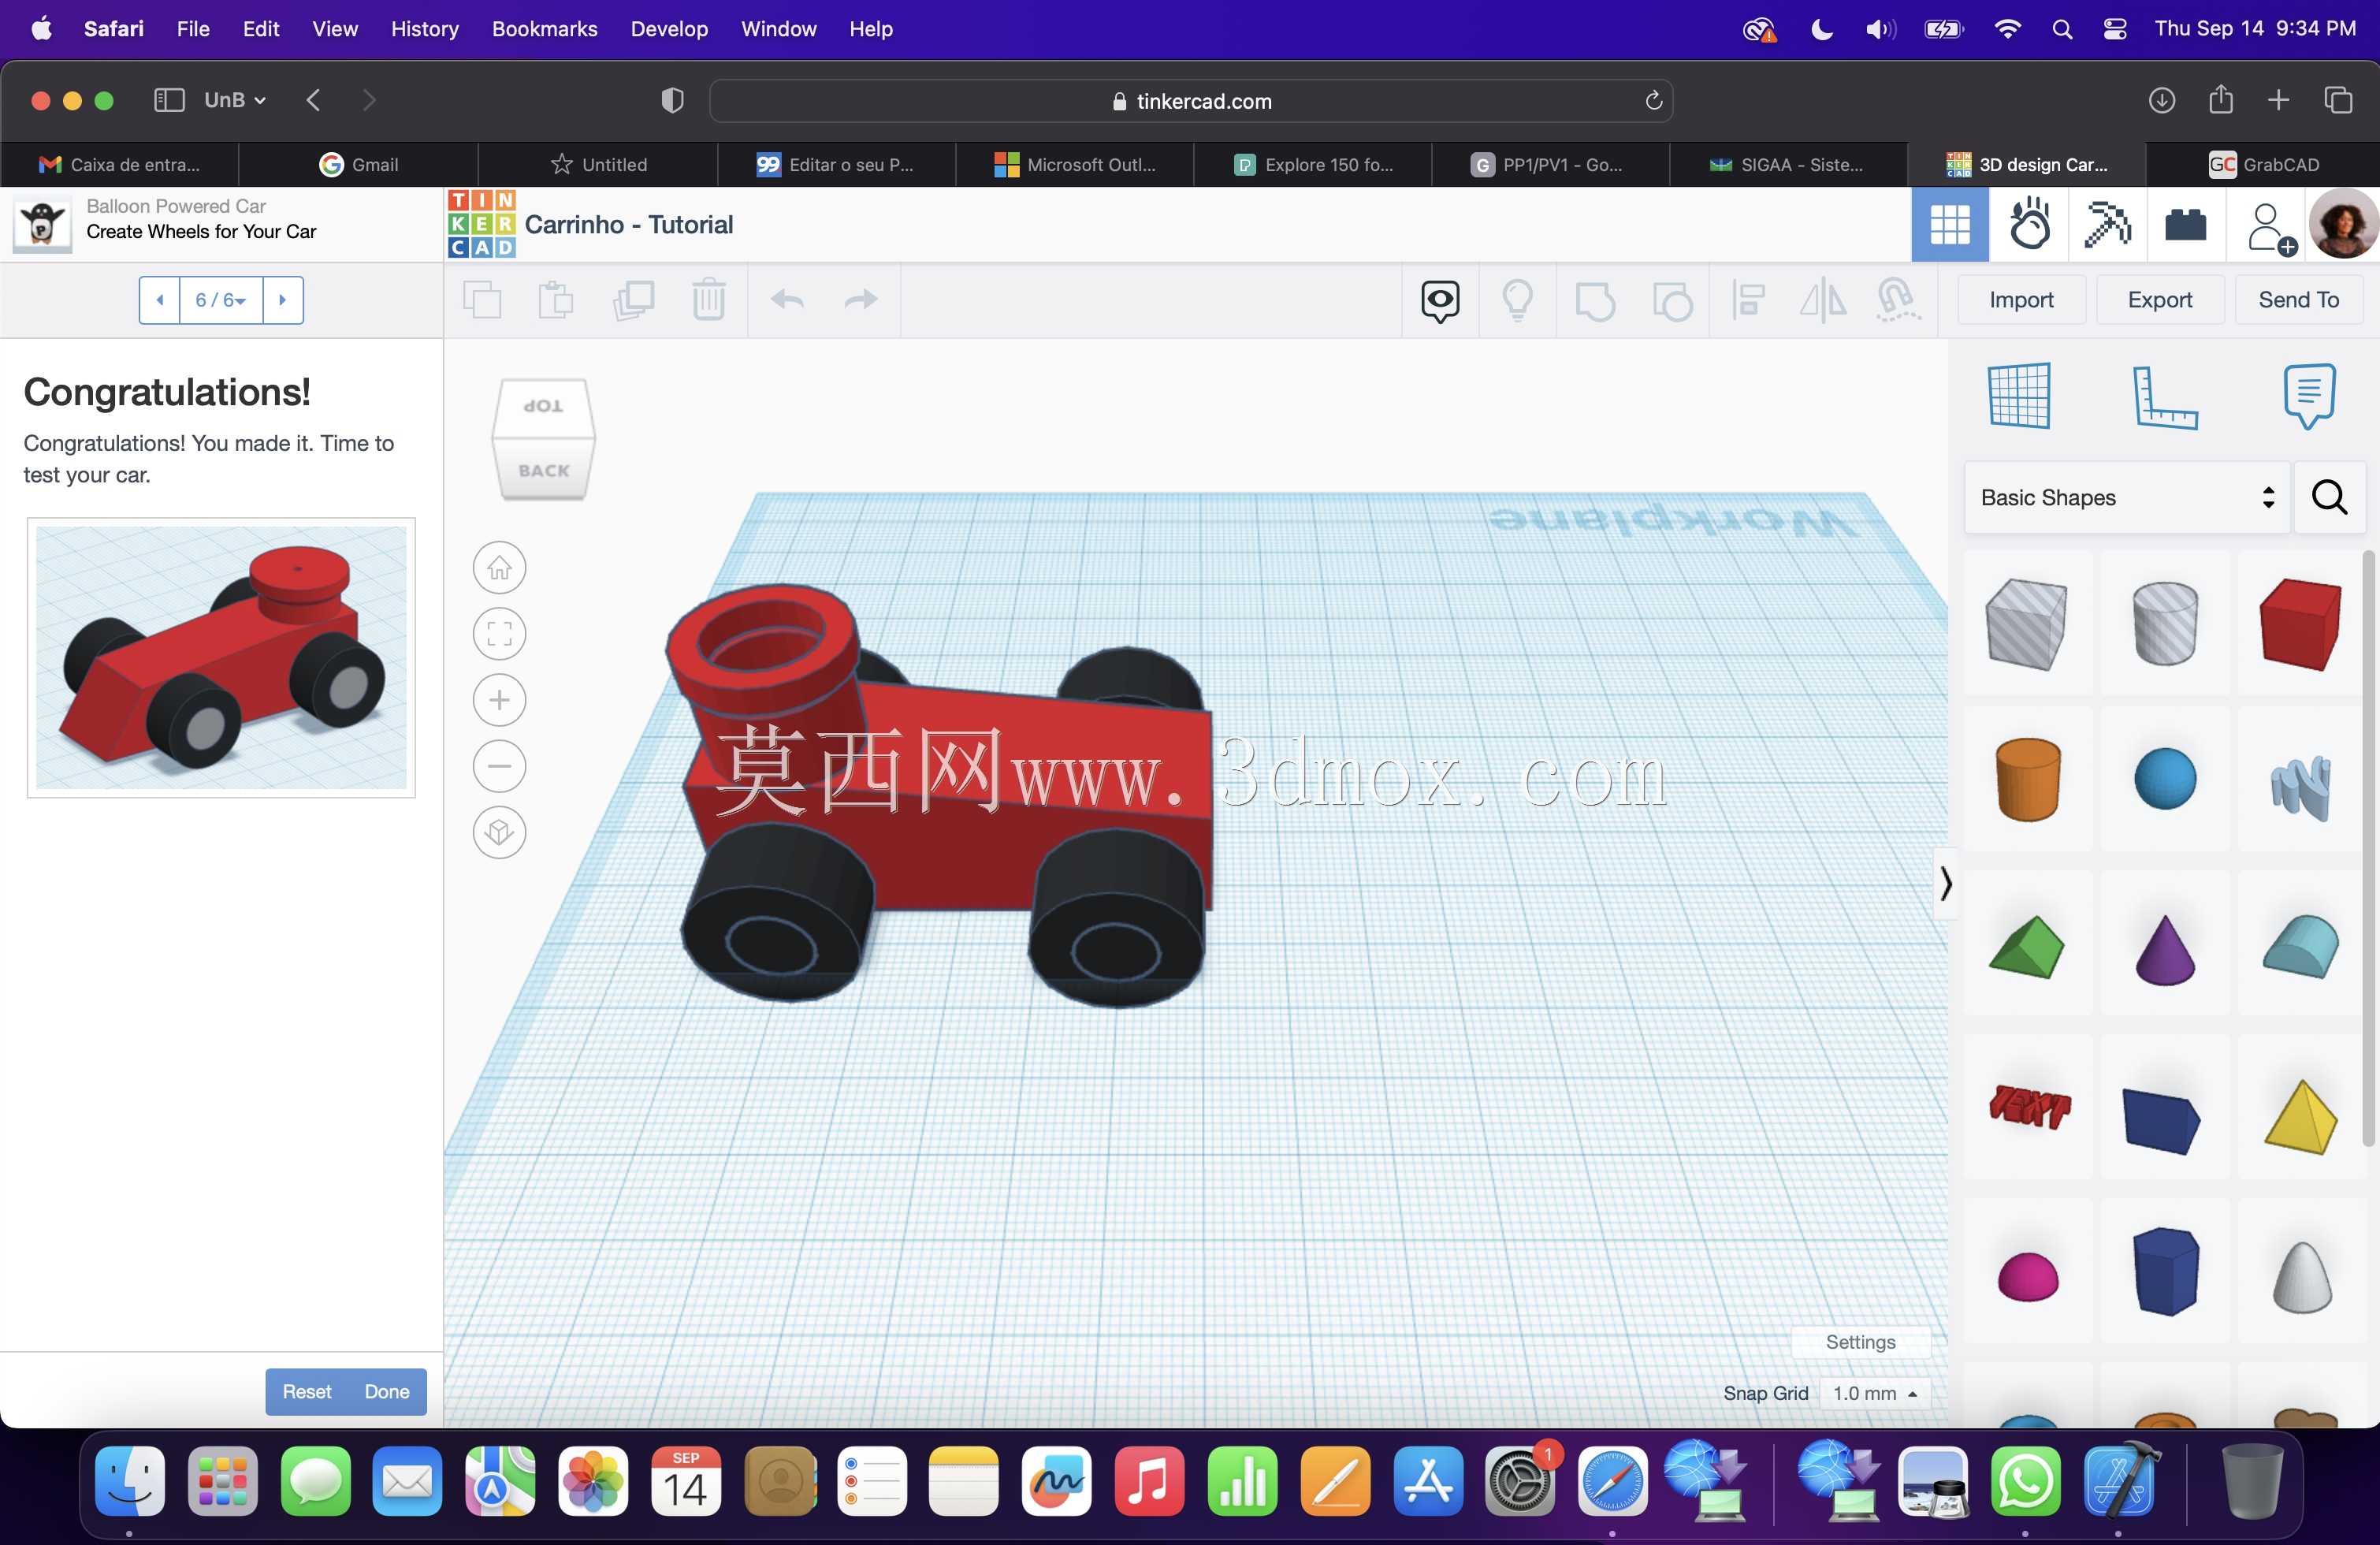The image size is (2380, 1545).
Task: Click the Reset lesson button
Action: coord(307,1392)
